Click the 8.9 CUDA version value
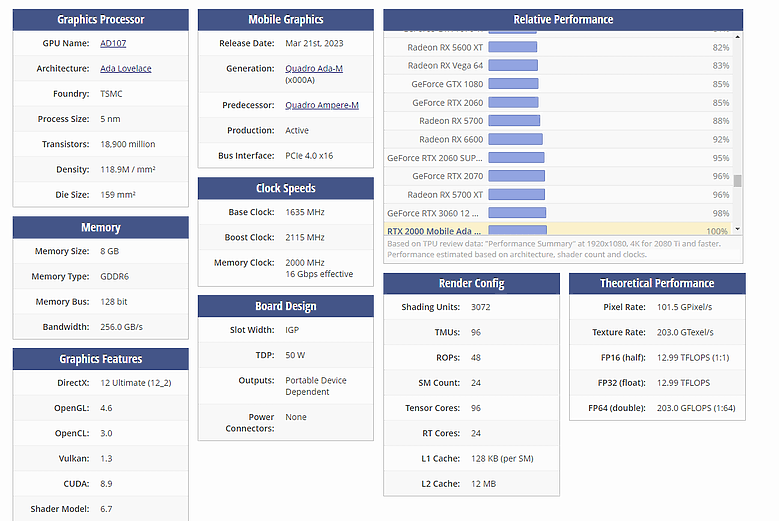780x521 pixels. [x=106, y=484]
